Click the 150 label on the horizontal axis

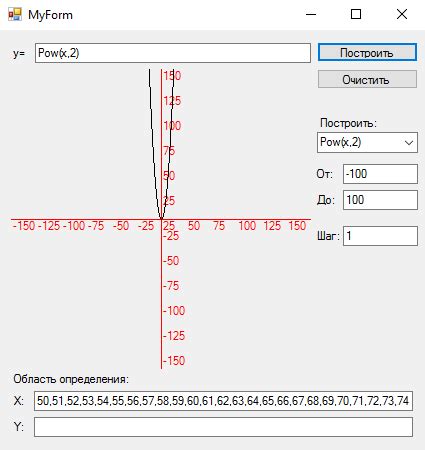click(297, 226)
